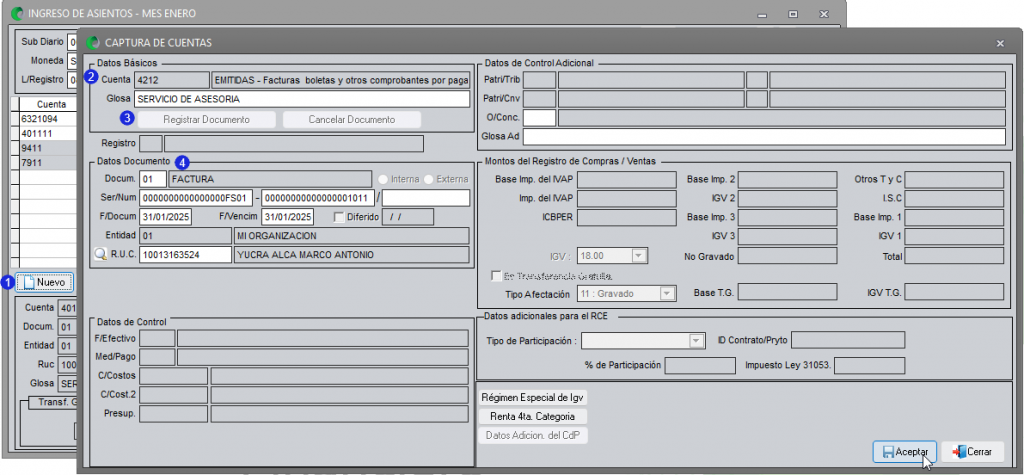
Task: Click the MI ORGANIZACION entity field
Action: pos(351,236)
